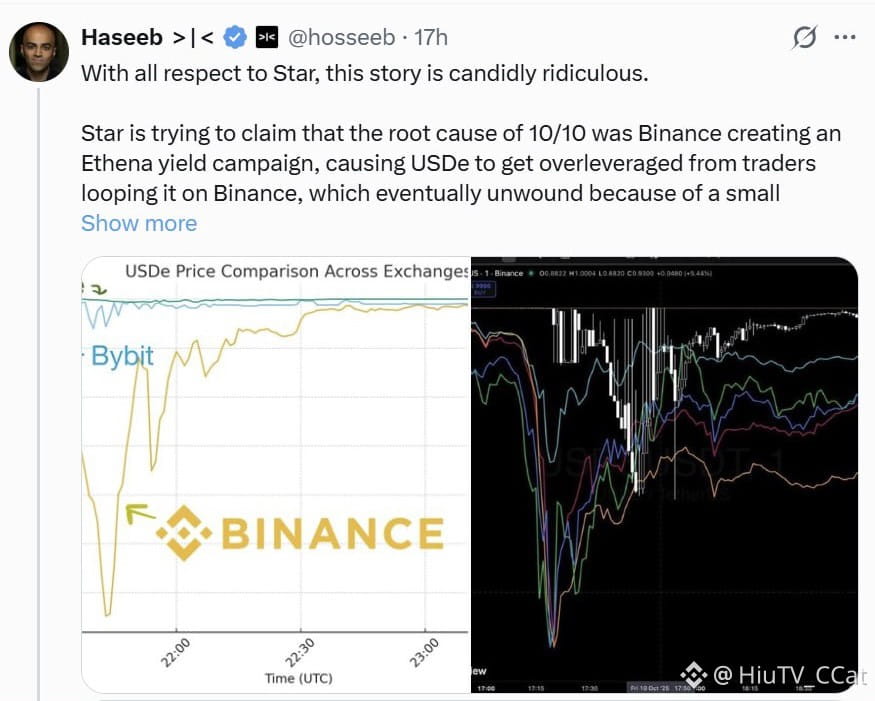Screen dimensions: 875x701
Task: Open Haseeb's profile picture avatar
Action: tap(39, 51)
